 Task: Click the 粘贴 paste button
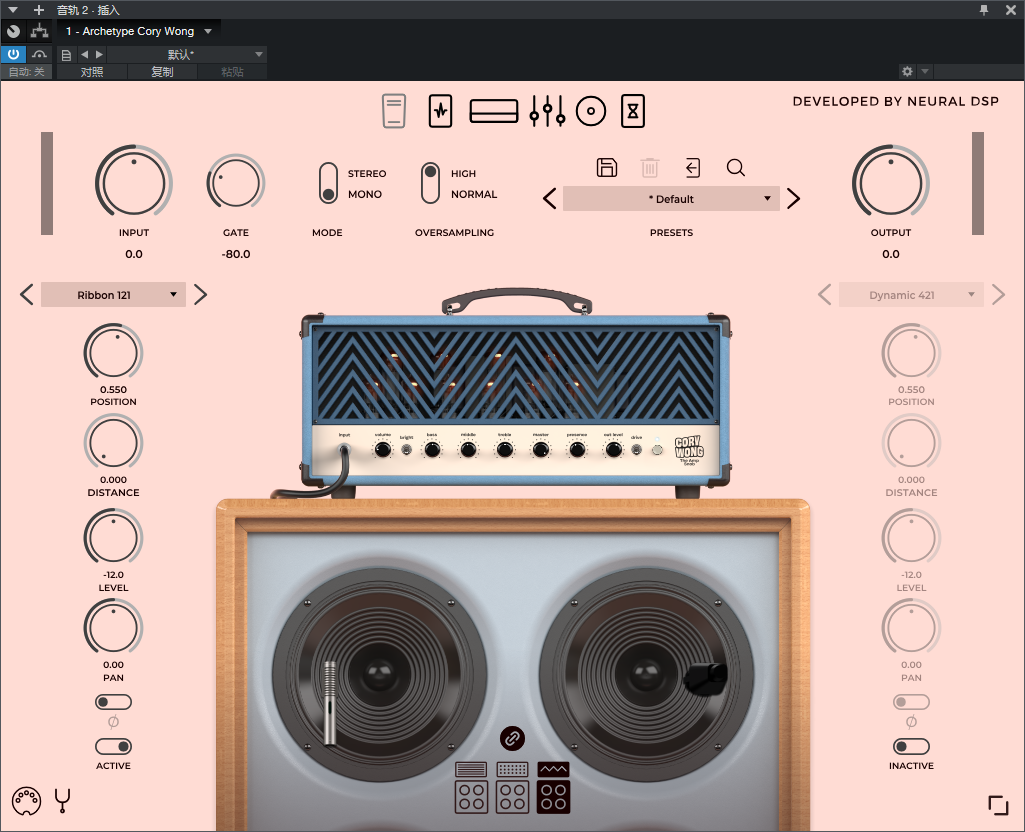tap(232, 72)
